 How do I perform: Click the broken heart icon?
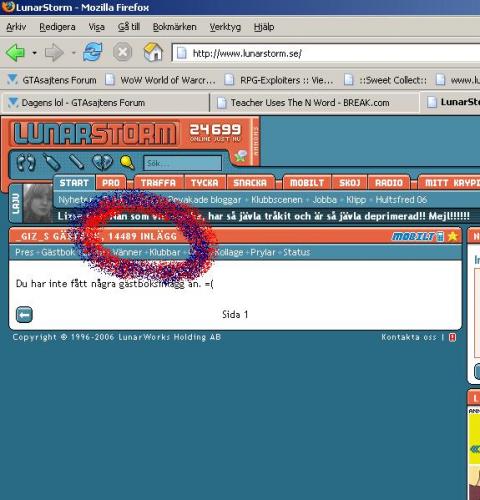pos(103,162)
